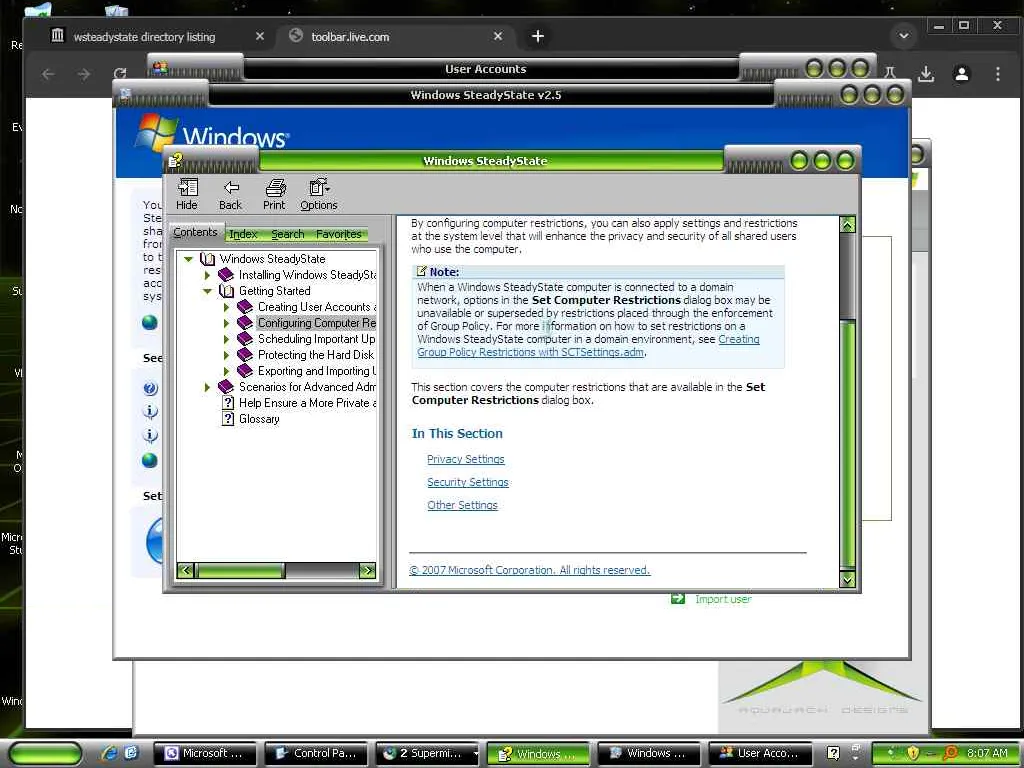1024x768 pixels.
Task: Click the Glossary page icon
Action: tap(228, 419)
